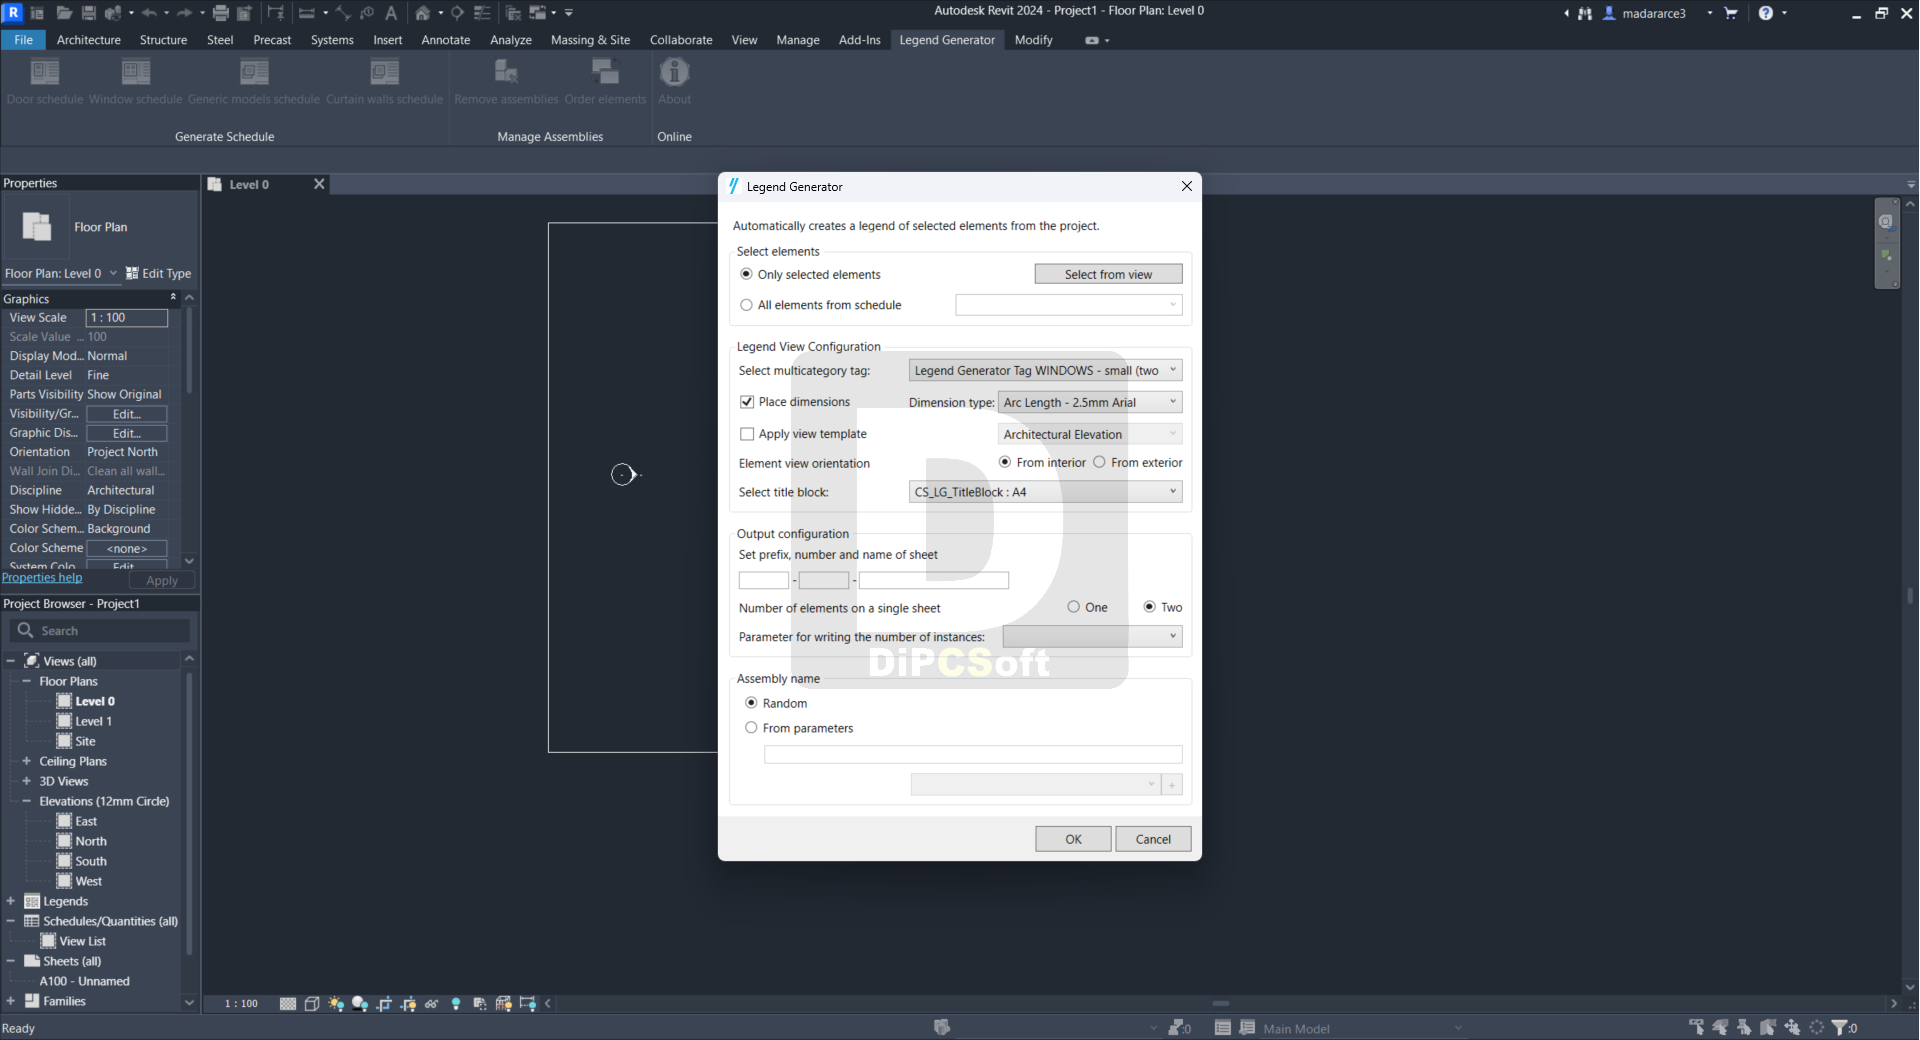This screenshot has height=1040, width=1920.
Task: Click the Crop View icon in view bar
Action: 384,1003
